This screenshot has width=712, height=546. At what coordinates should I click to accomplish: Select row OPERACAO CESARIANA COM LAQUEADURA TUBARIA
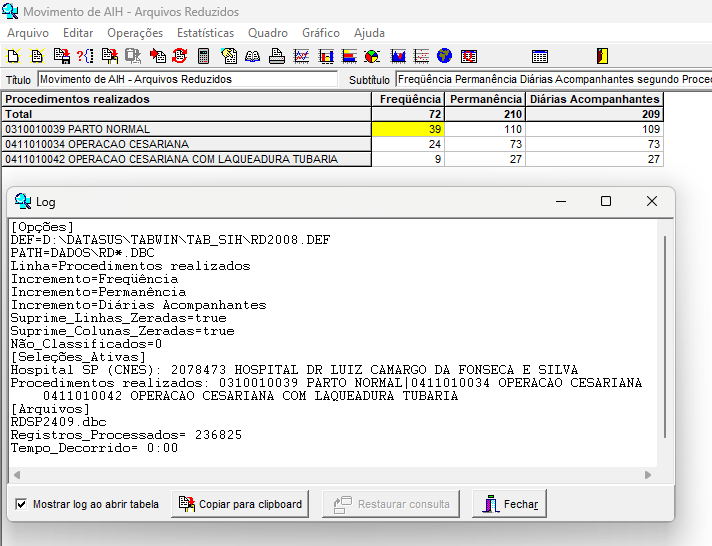pos(187,159)
